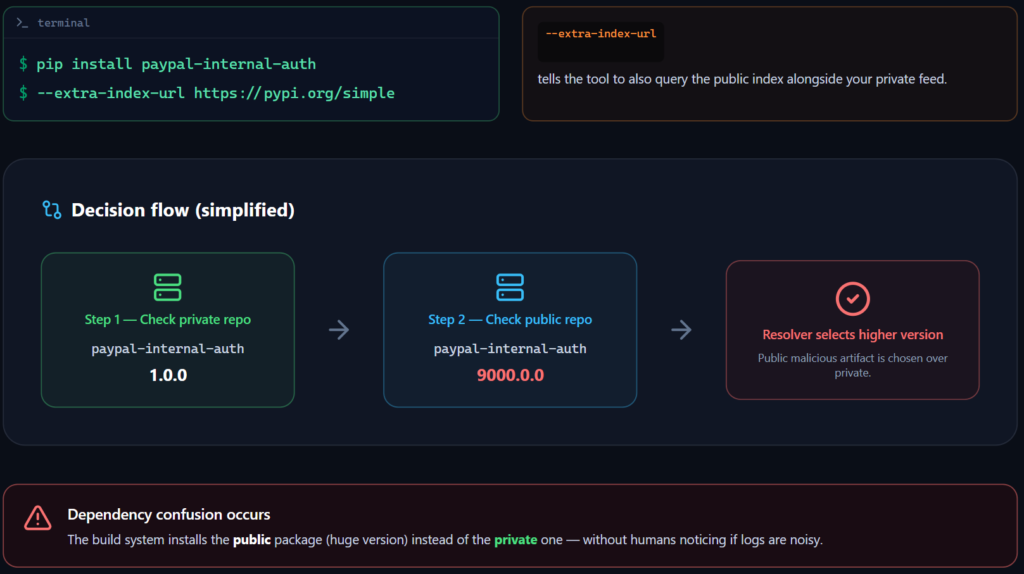
Task: Click the Decision flow branch icon
Action: tap(52, 210)
